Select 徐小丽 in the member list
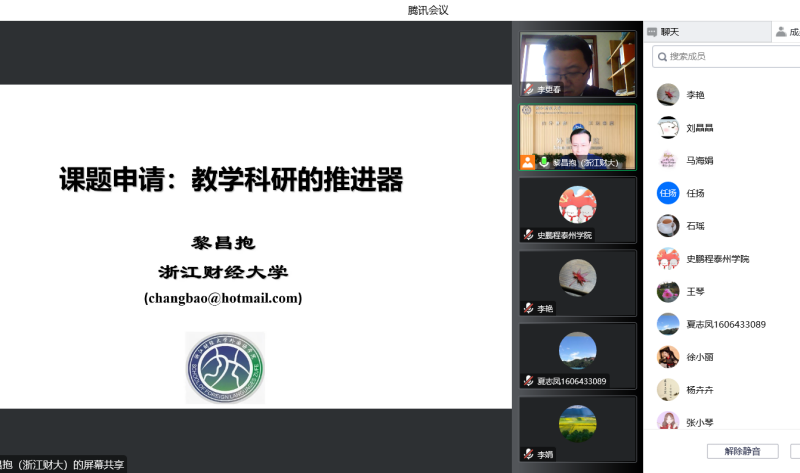The height and width of the screenshot is (473, 800). [x=699, y=357]
